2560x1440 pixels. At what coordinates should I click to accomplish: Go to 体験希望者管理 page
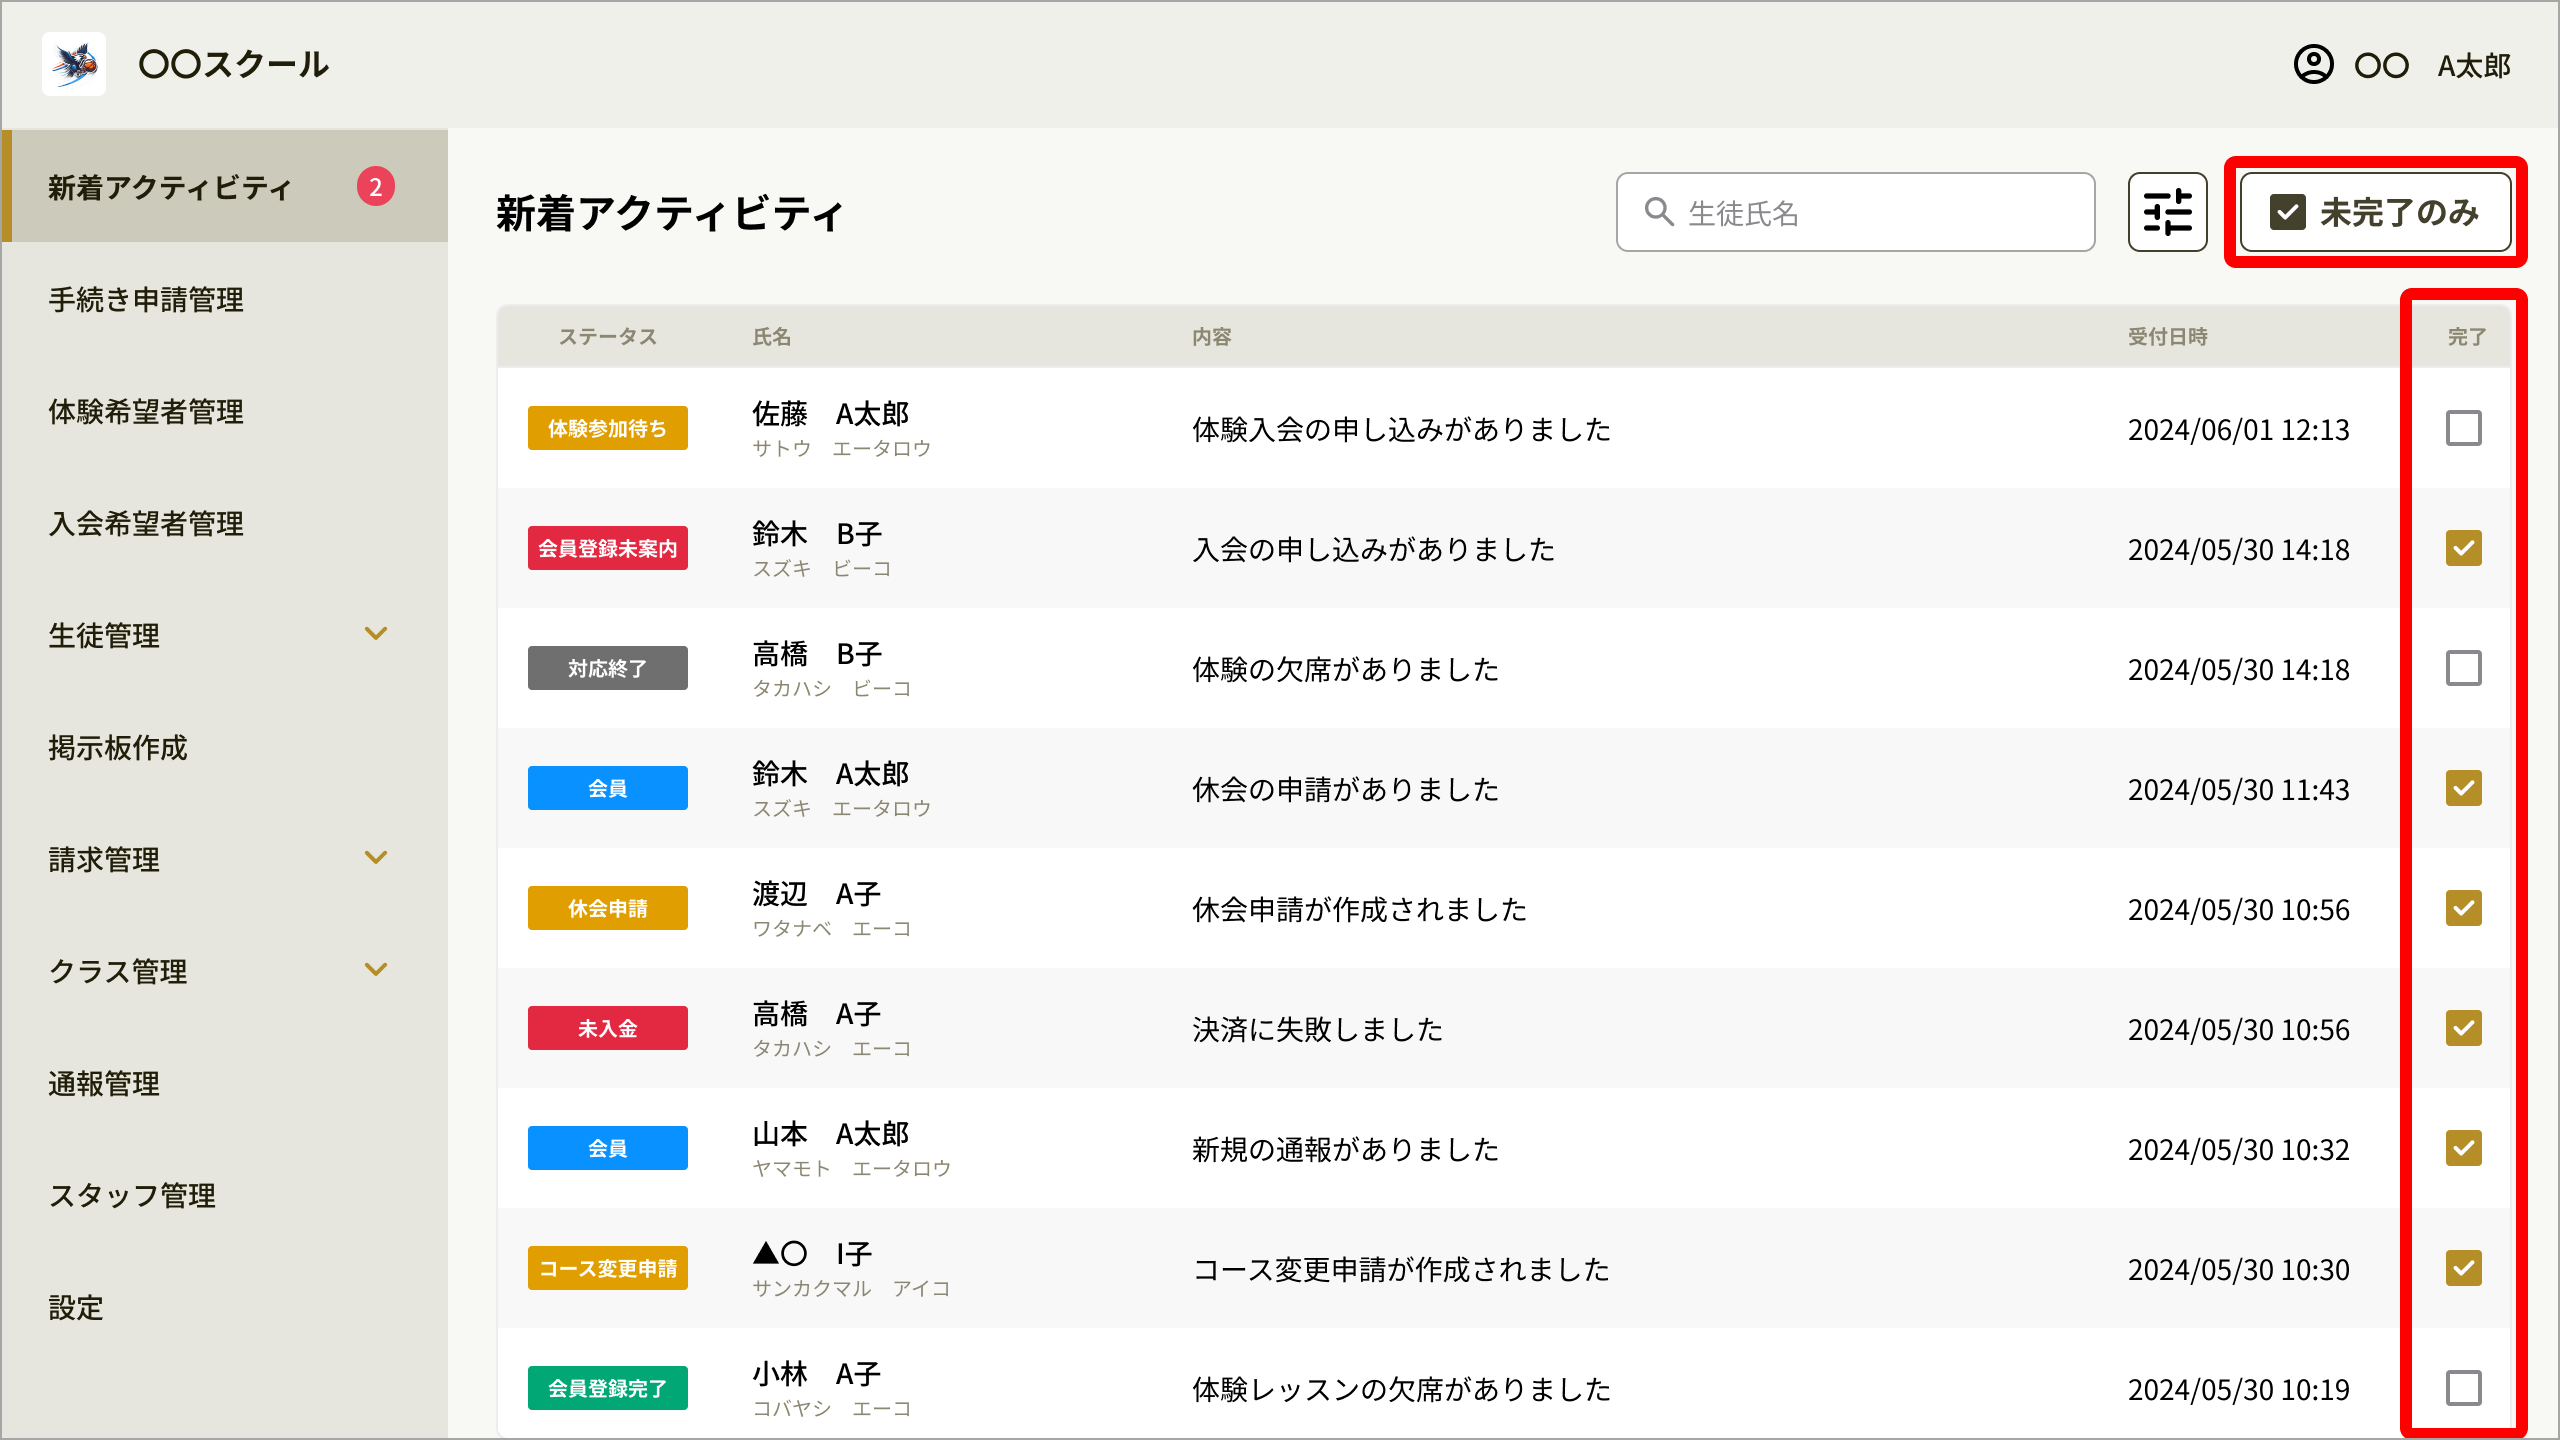click(225, 411)
